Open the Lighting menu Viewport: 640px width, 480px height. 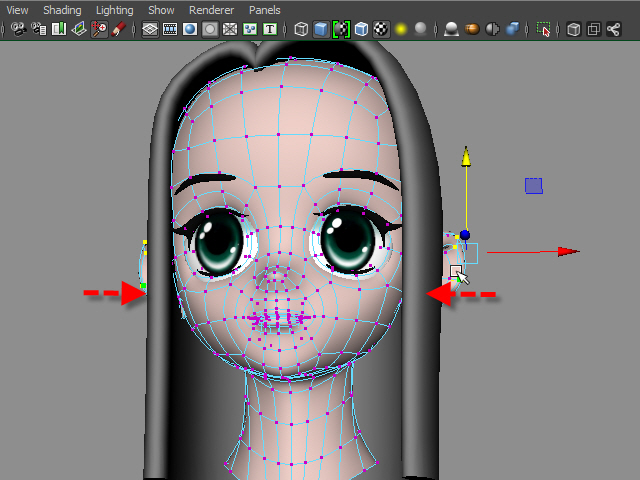pos(114,10)
